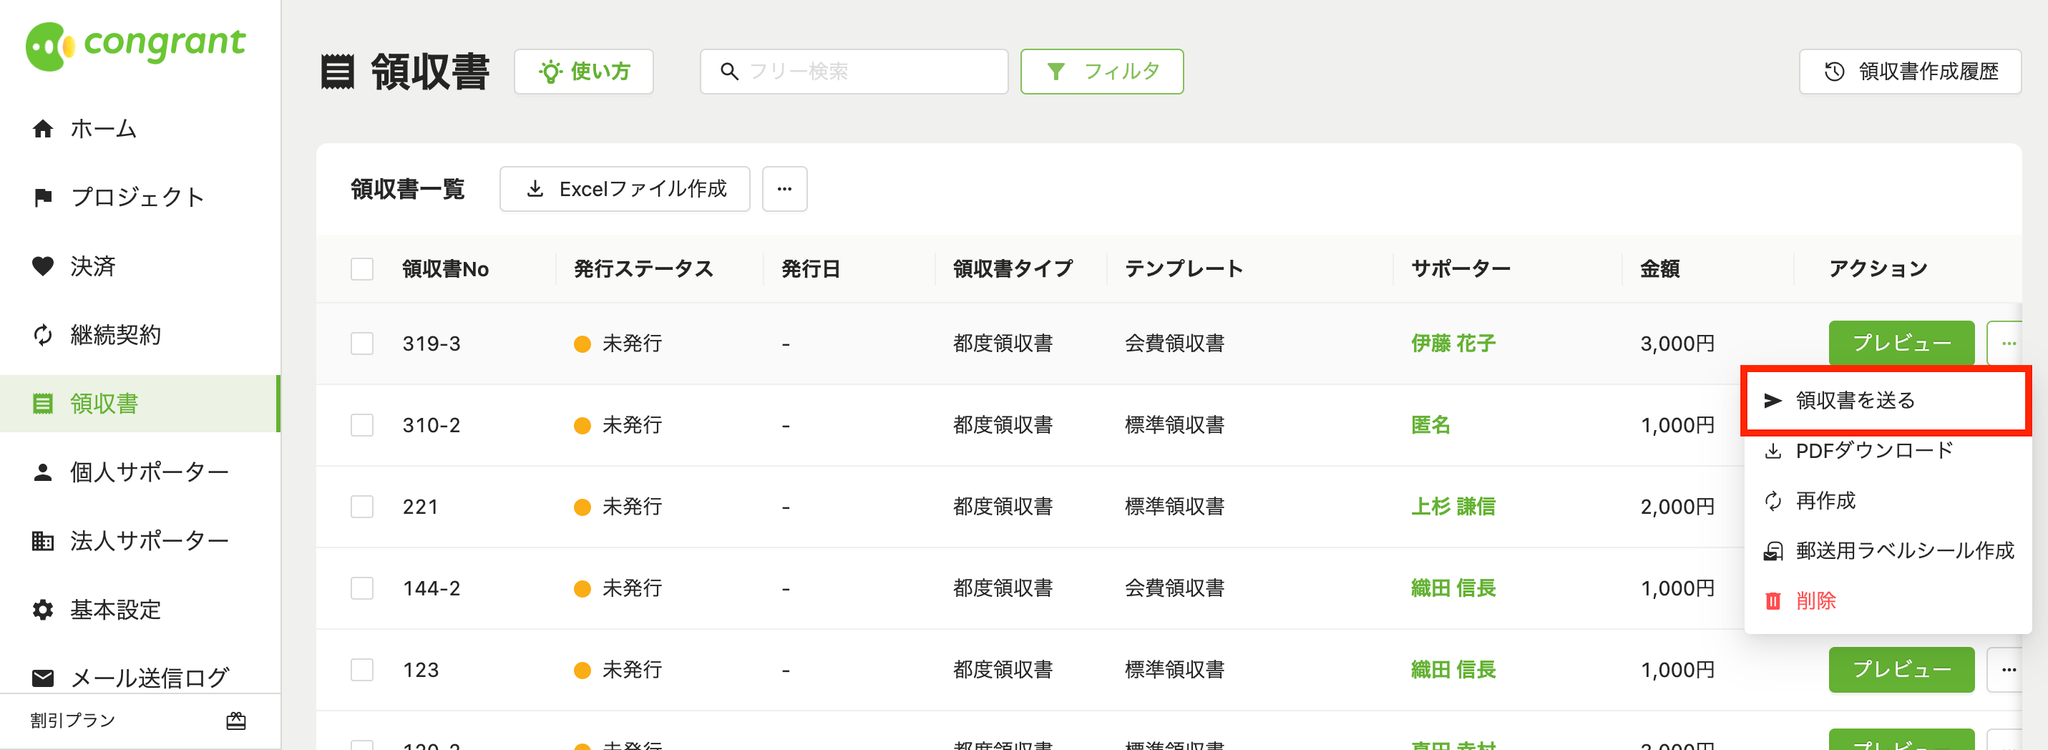Click the building icon for 法人サポーター
This screenshot has width=2048, height=750.
click(x=42, y=541)
